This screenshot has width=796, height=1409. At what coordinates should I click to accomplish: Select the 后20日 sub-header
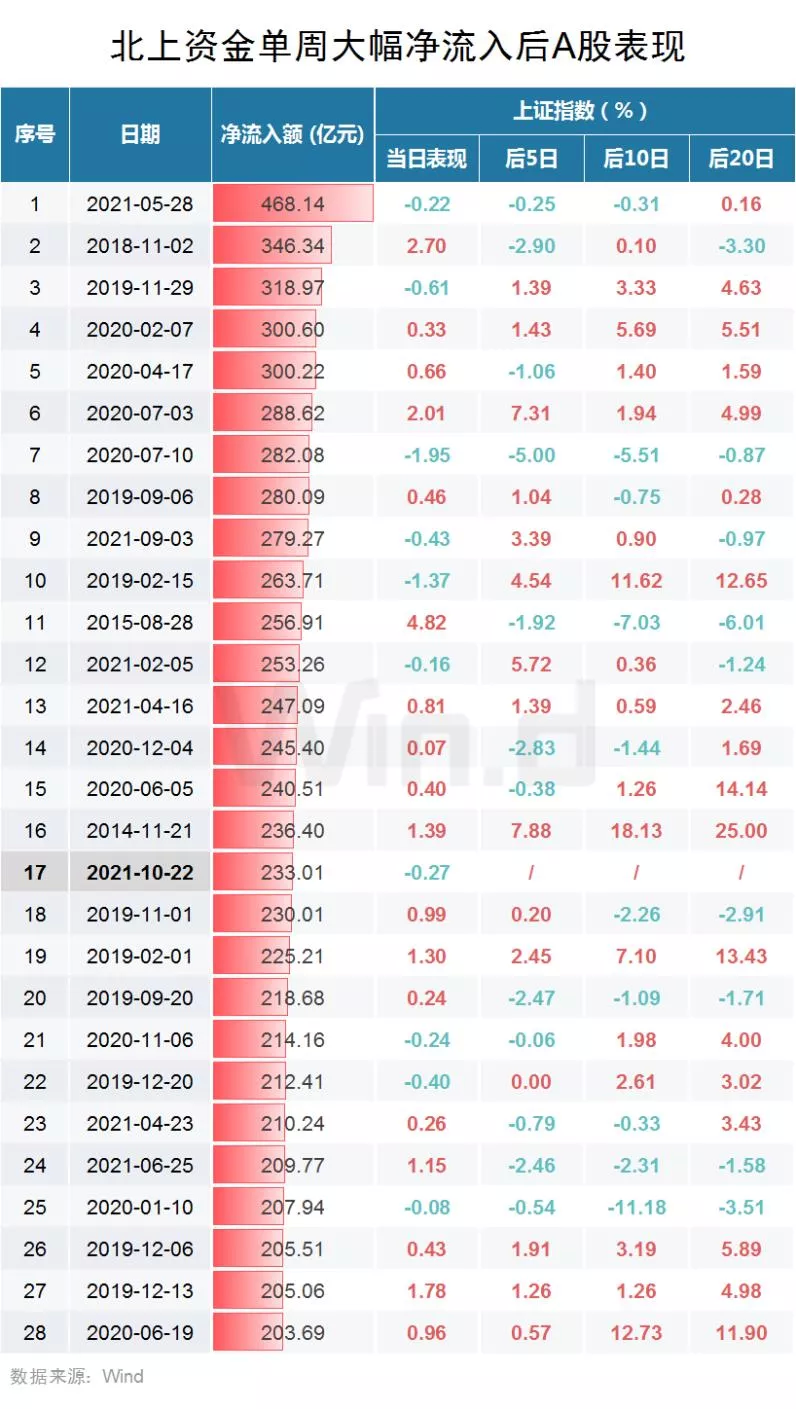click(741, 159)
